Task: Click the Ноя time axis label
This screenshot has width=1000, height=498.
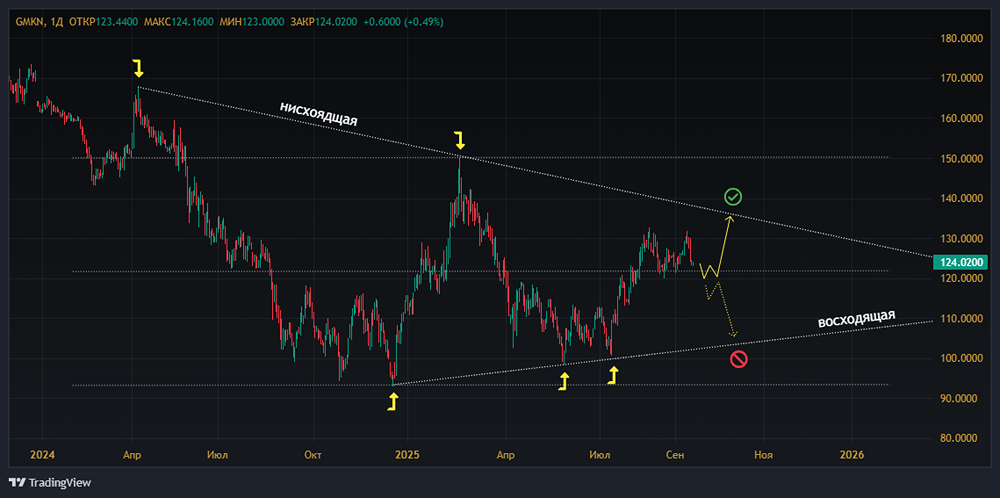Action: pos(763,455)
